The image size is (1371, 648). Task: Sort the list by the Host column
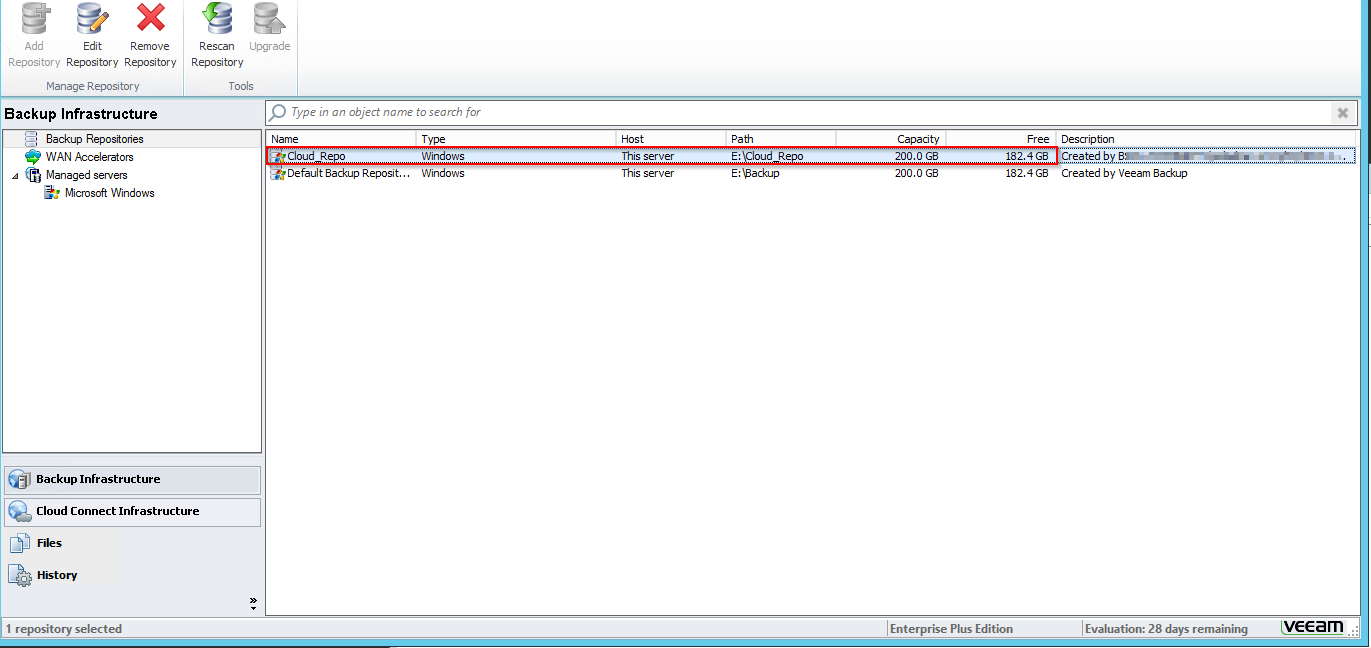point(671,139)
